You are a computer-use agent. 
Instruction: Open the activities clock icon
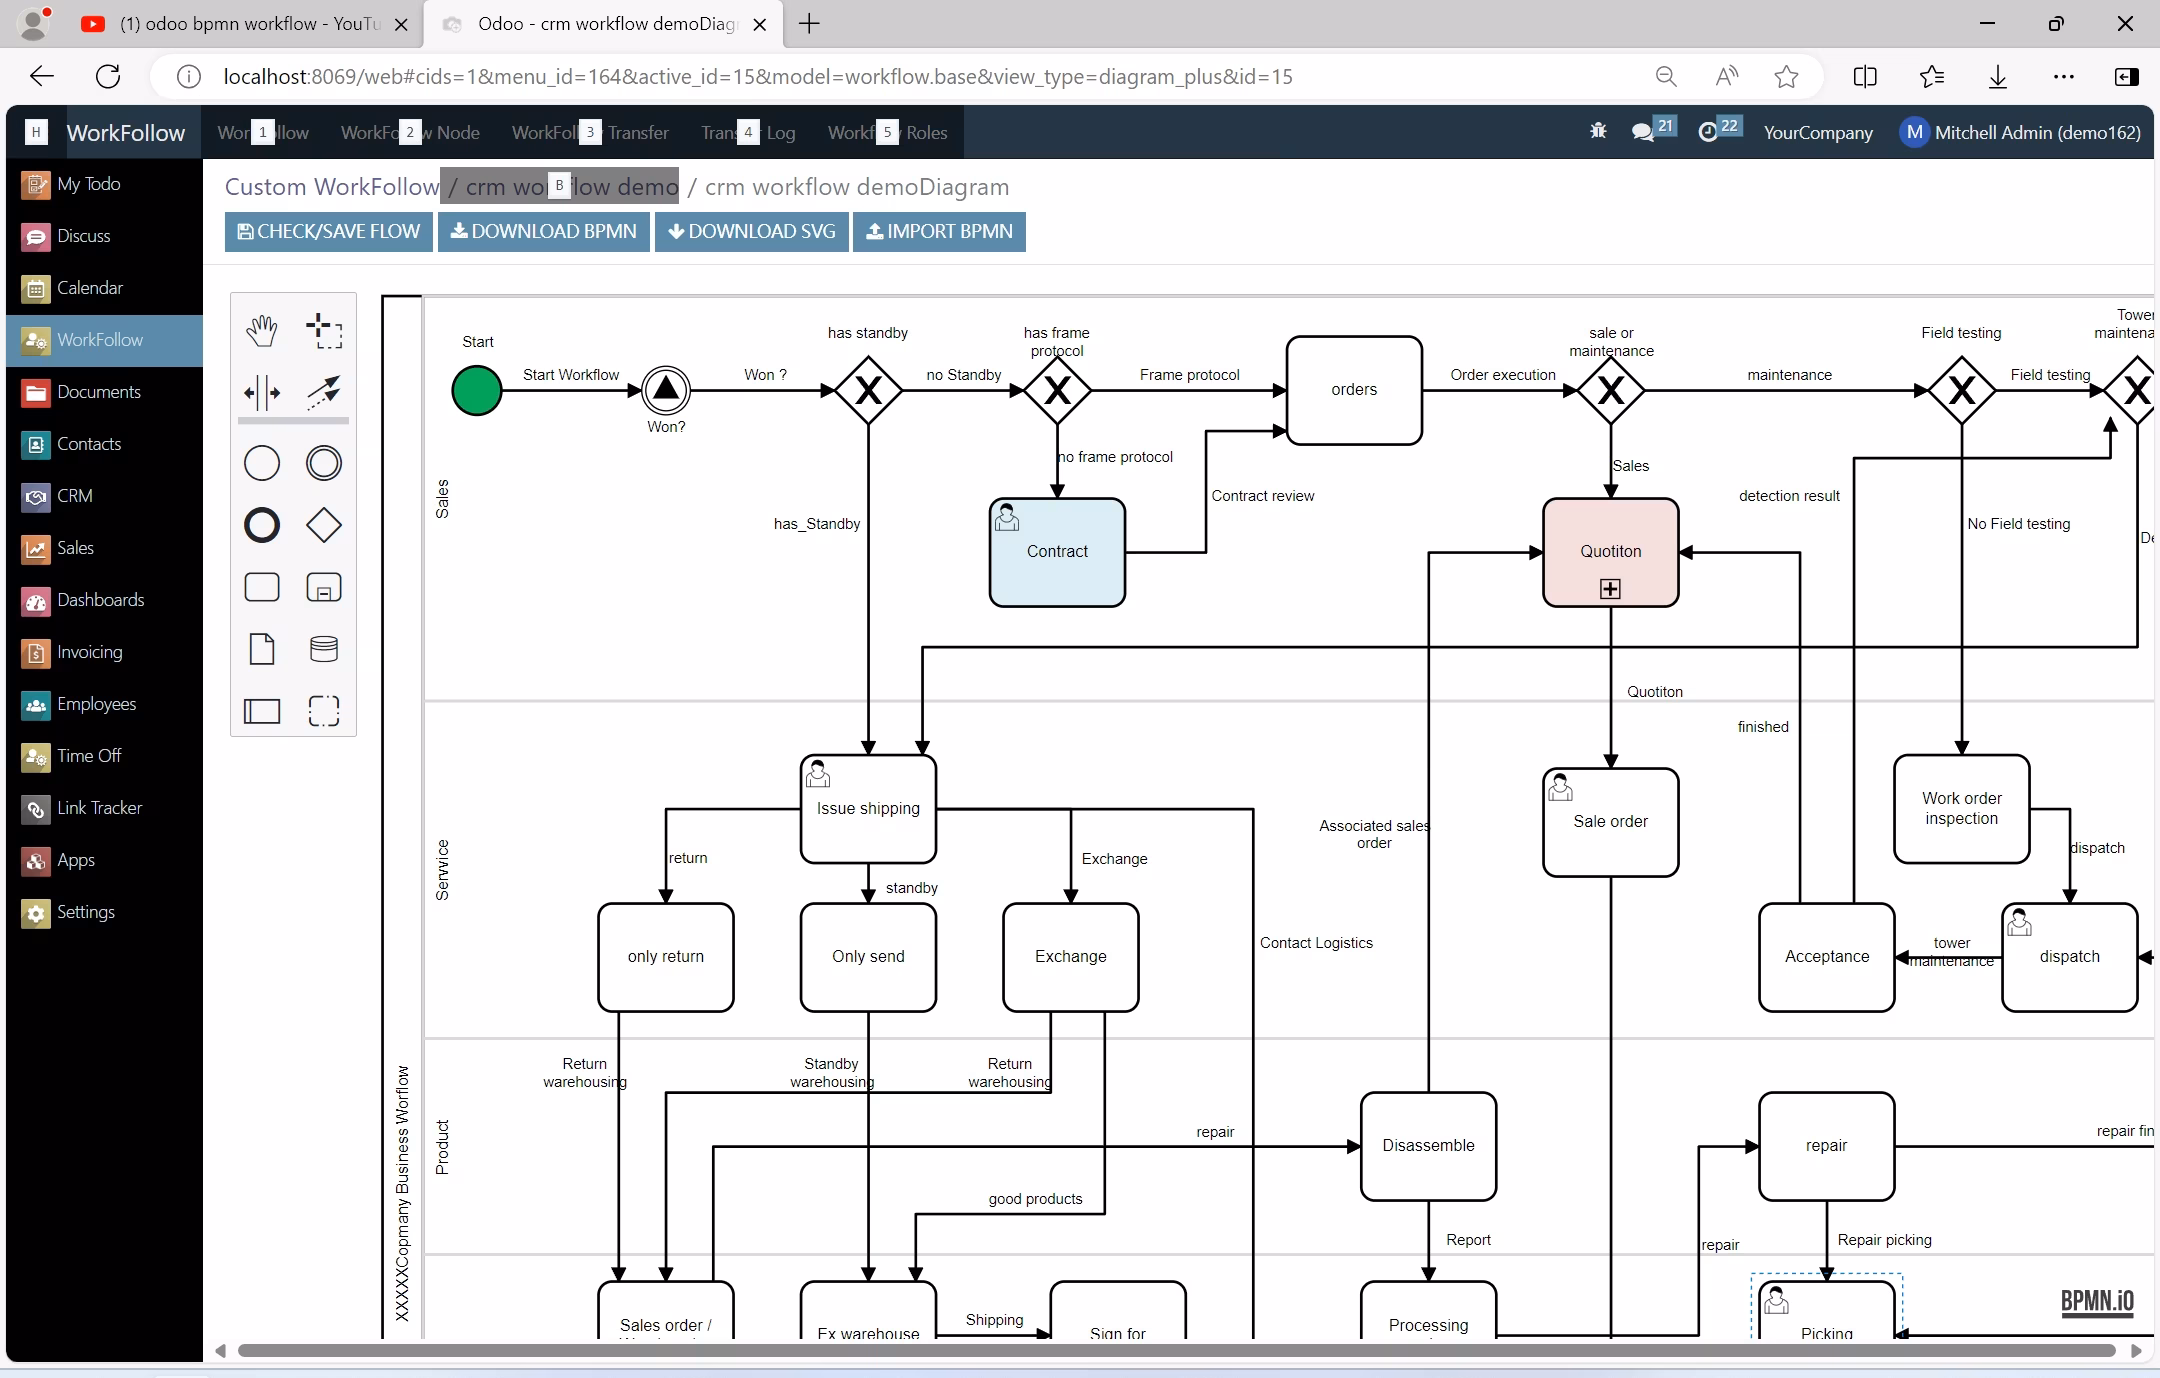[1720, 131]
